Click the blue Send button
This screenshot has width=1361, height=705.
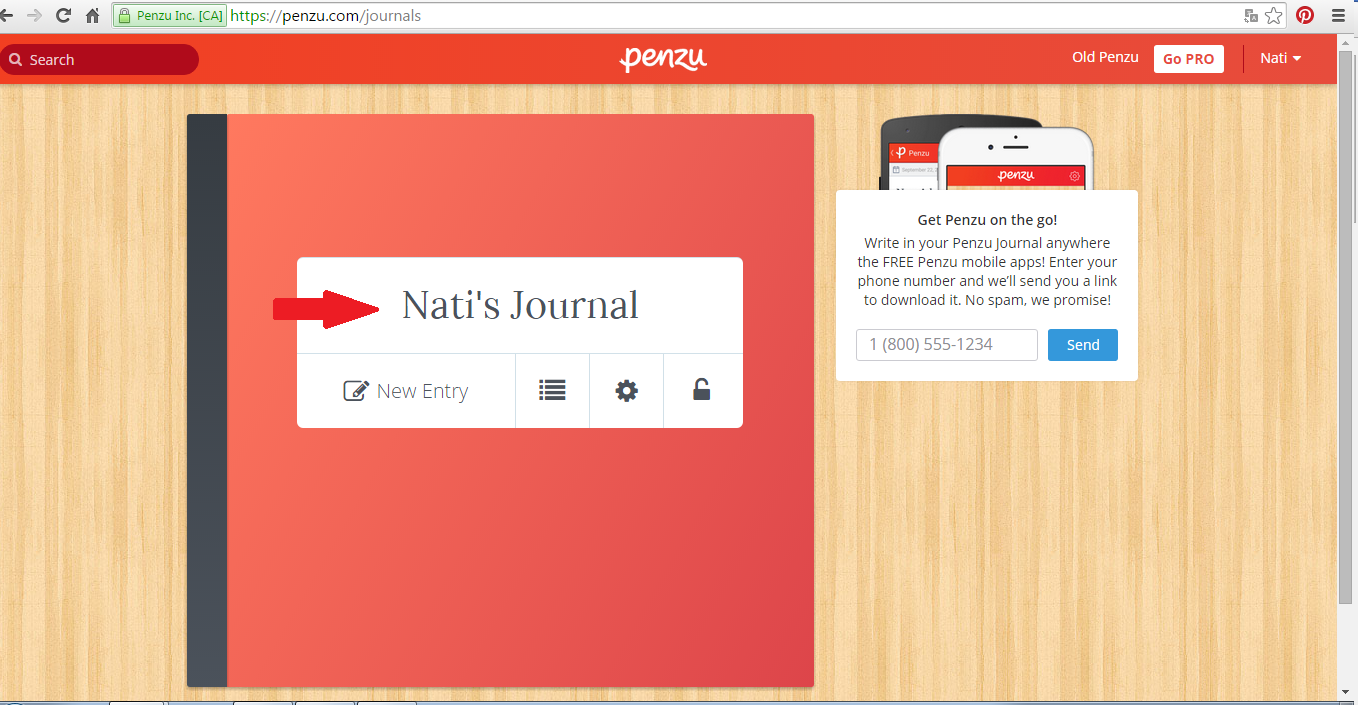click(1083, 345)
